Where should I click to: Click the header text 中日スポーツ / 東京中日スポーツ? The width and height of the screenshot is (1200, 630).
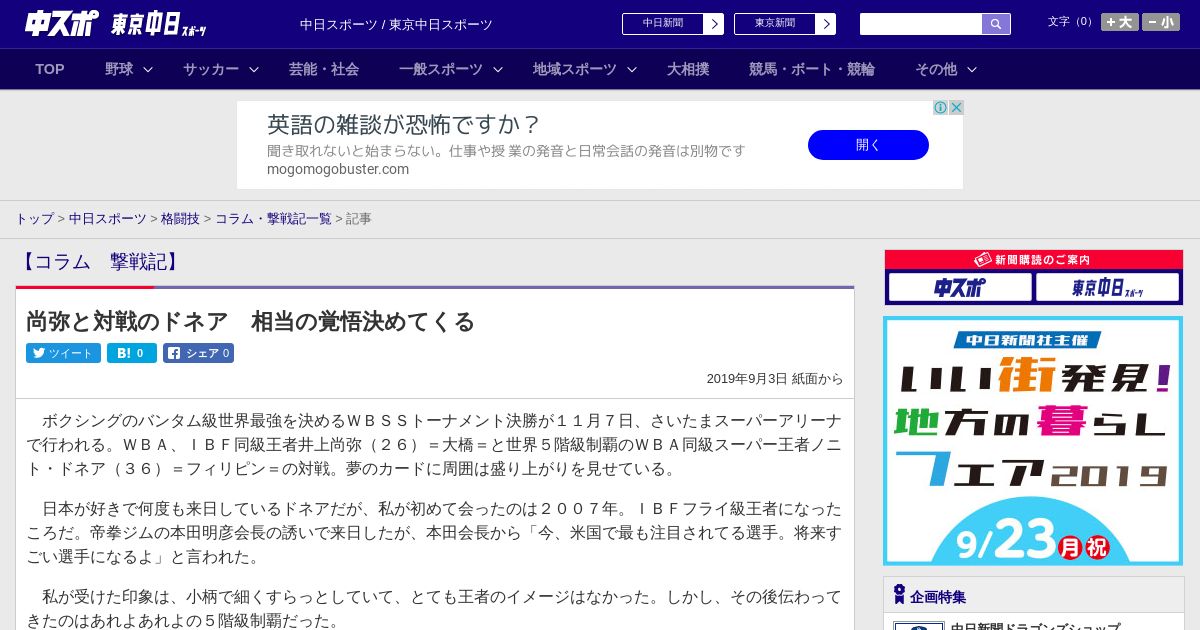point(396,24)
